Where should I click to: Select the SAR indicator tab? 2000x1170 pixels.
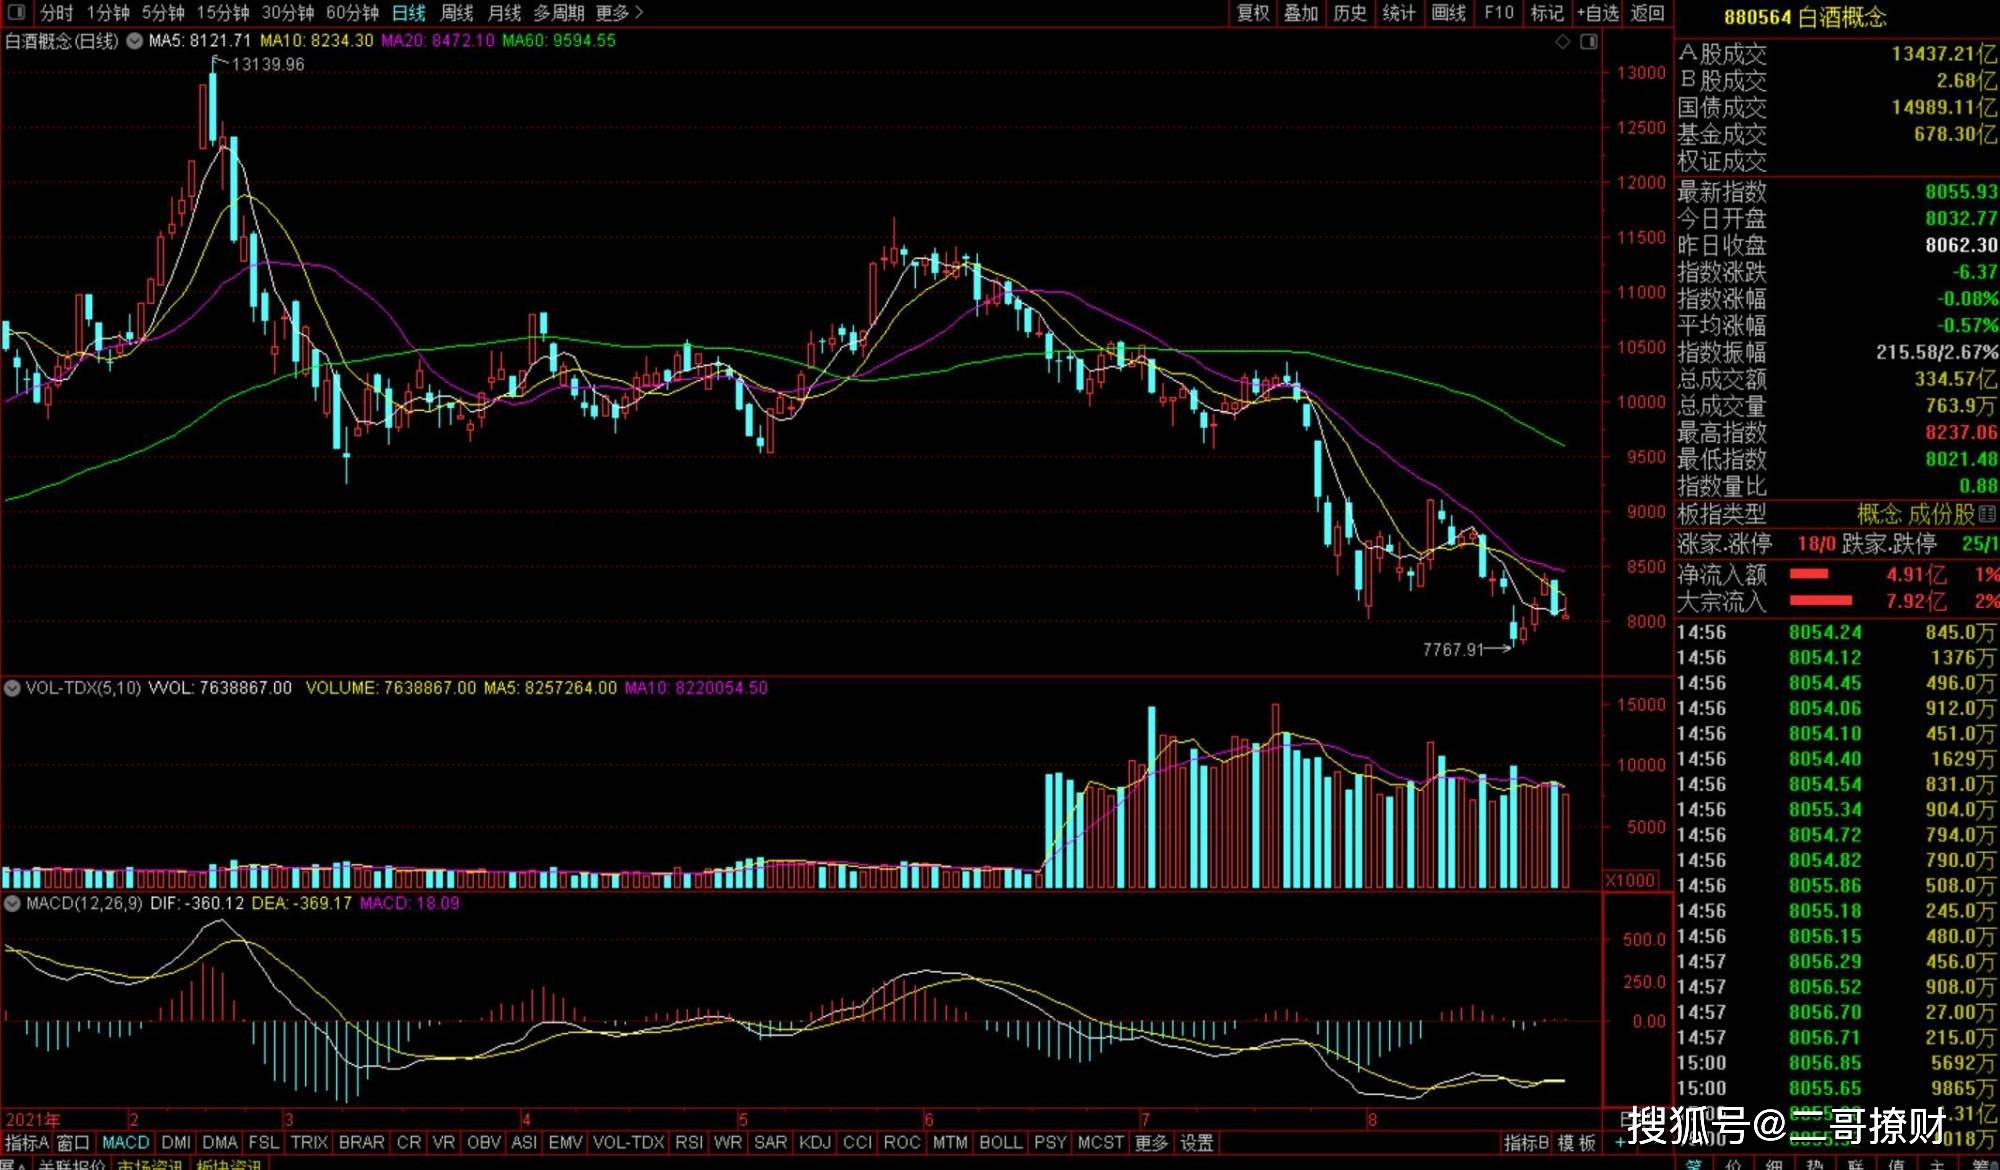click(770, 1142)
